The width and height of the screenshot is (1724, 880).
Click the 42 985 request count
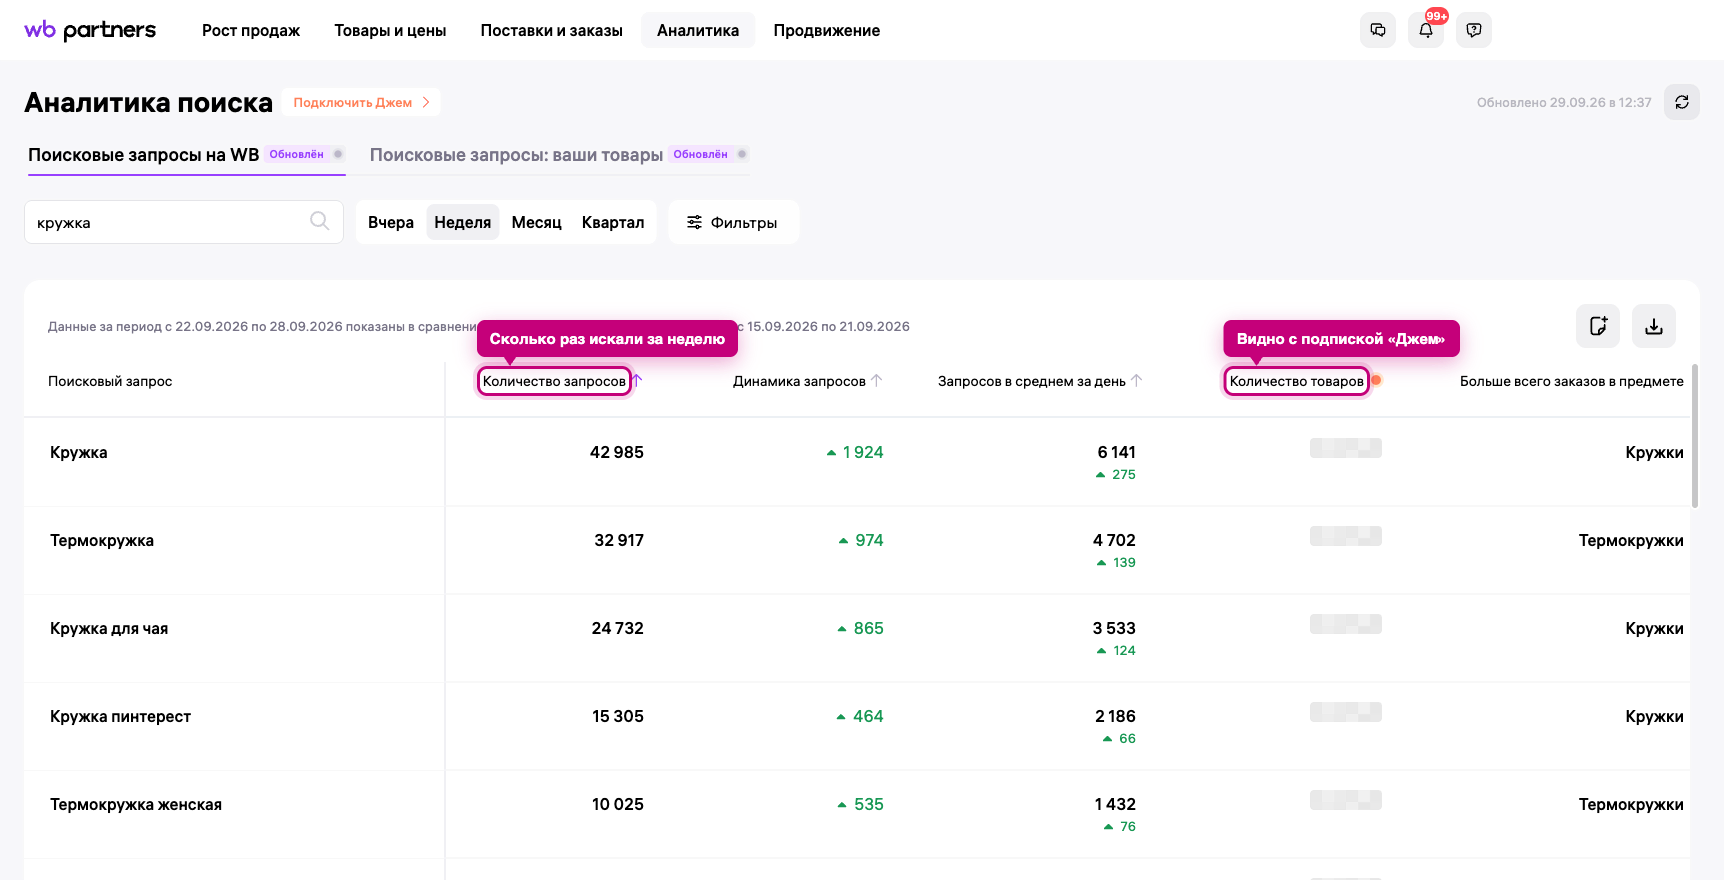click(617, 452)
